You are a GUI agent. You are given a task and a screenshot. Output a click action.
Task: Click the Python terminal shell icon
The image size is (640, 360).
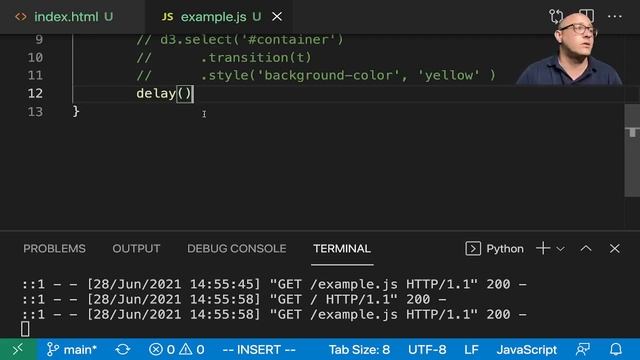473,249
